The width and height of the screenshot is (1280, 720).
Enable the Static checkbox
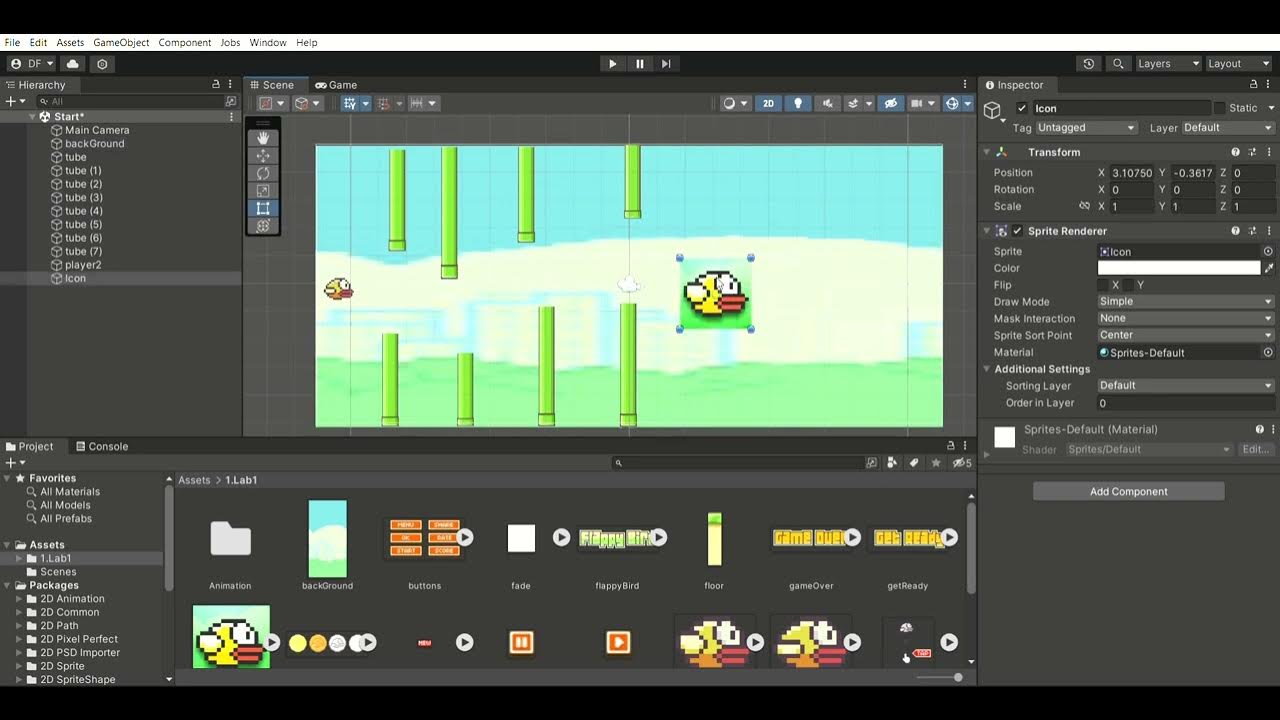click(1219, 108)
